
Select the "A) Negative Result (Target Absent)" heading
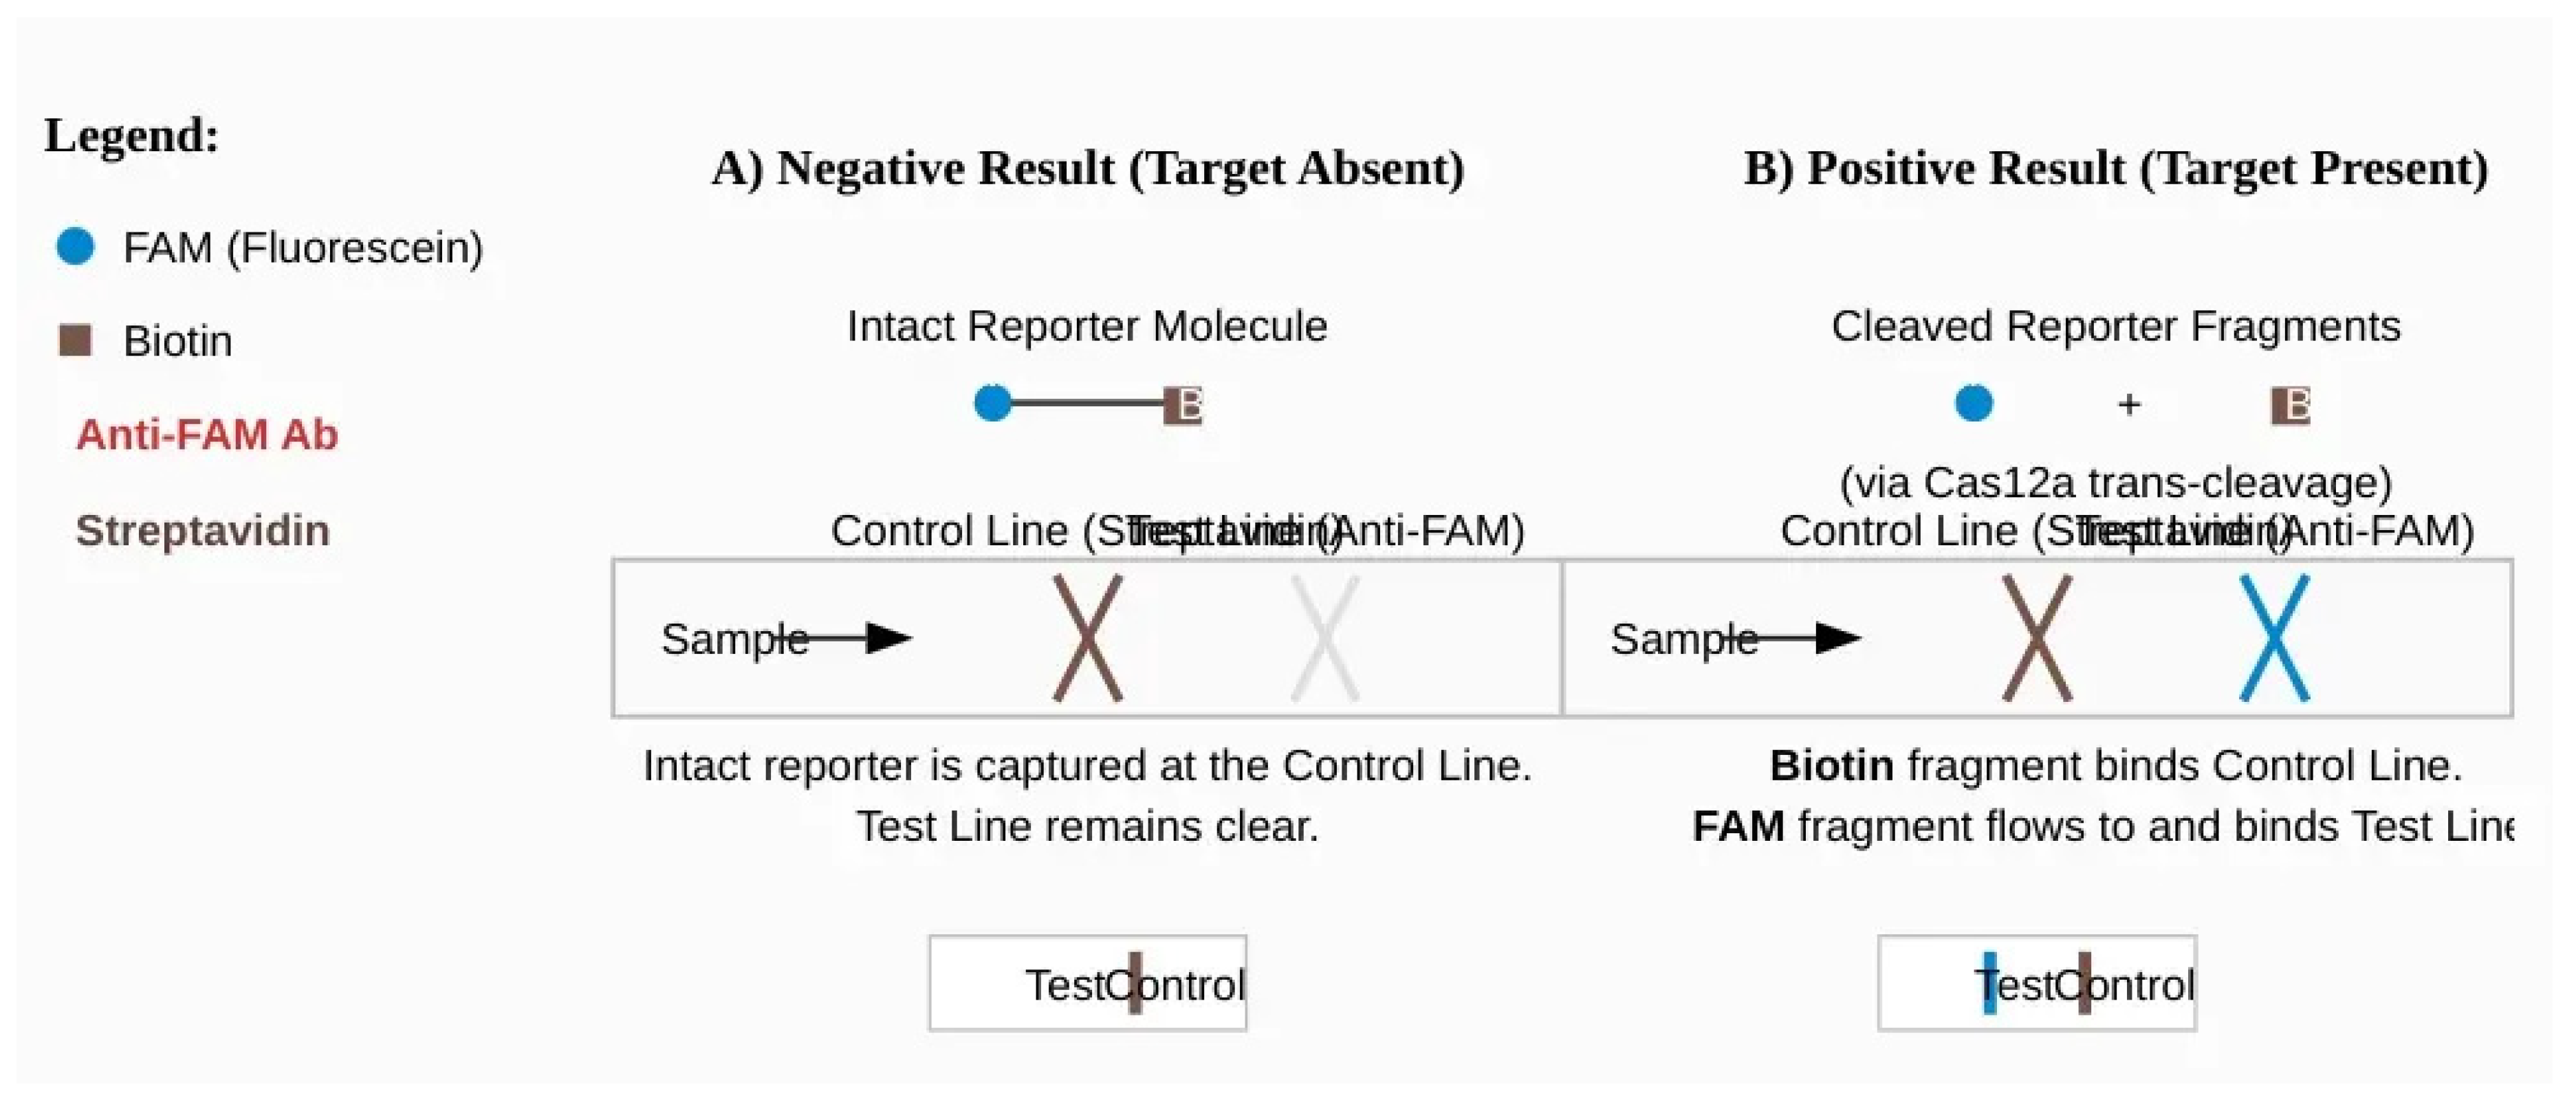(1088, 167)
